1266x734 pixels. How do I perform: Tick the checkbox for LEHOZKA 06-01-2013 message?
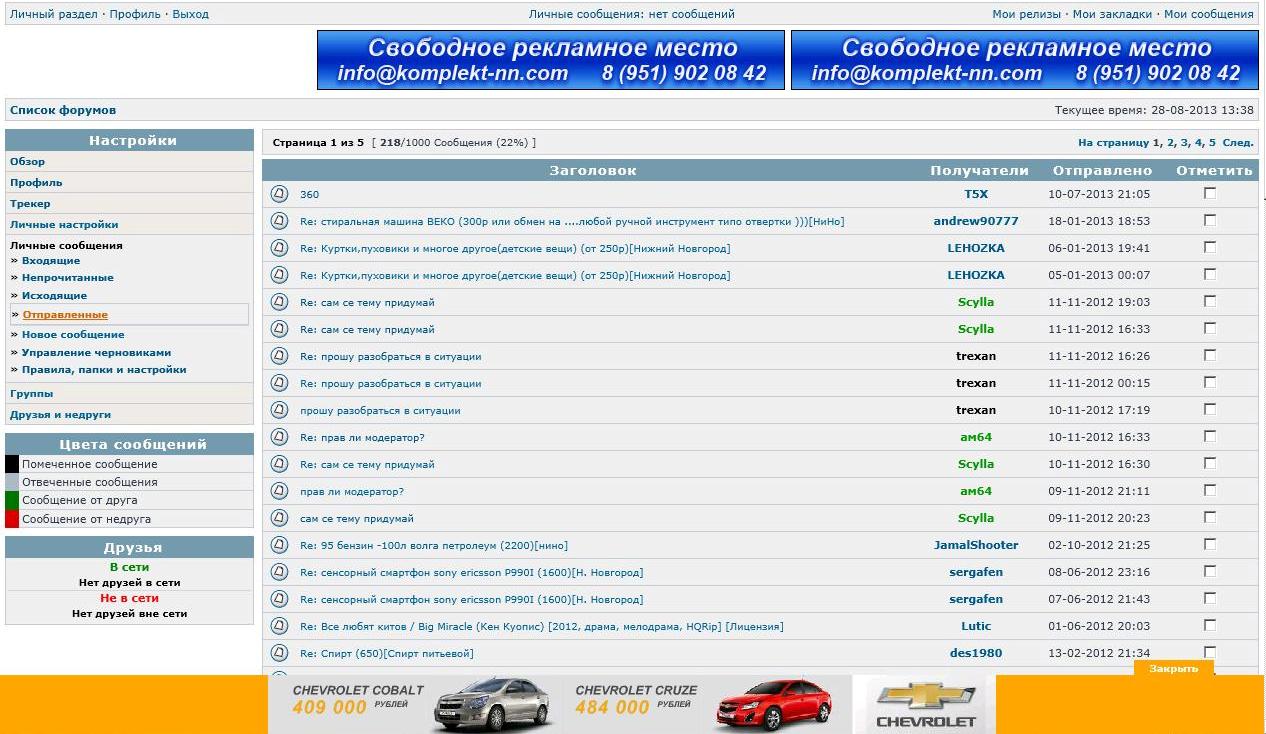(1210, 247)
